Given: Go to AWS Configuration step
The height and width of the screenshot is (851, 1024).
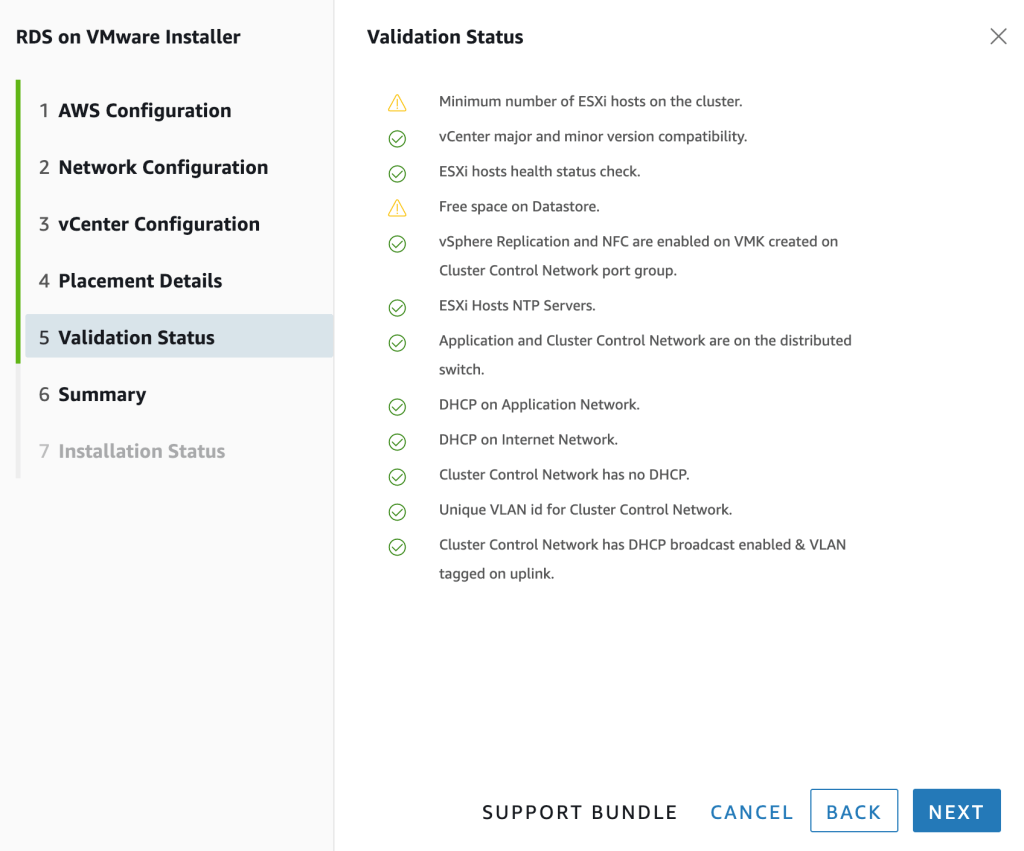Looking at the screenshot, I should 144,111.
